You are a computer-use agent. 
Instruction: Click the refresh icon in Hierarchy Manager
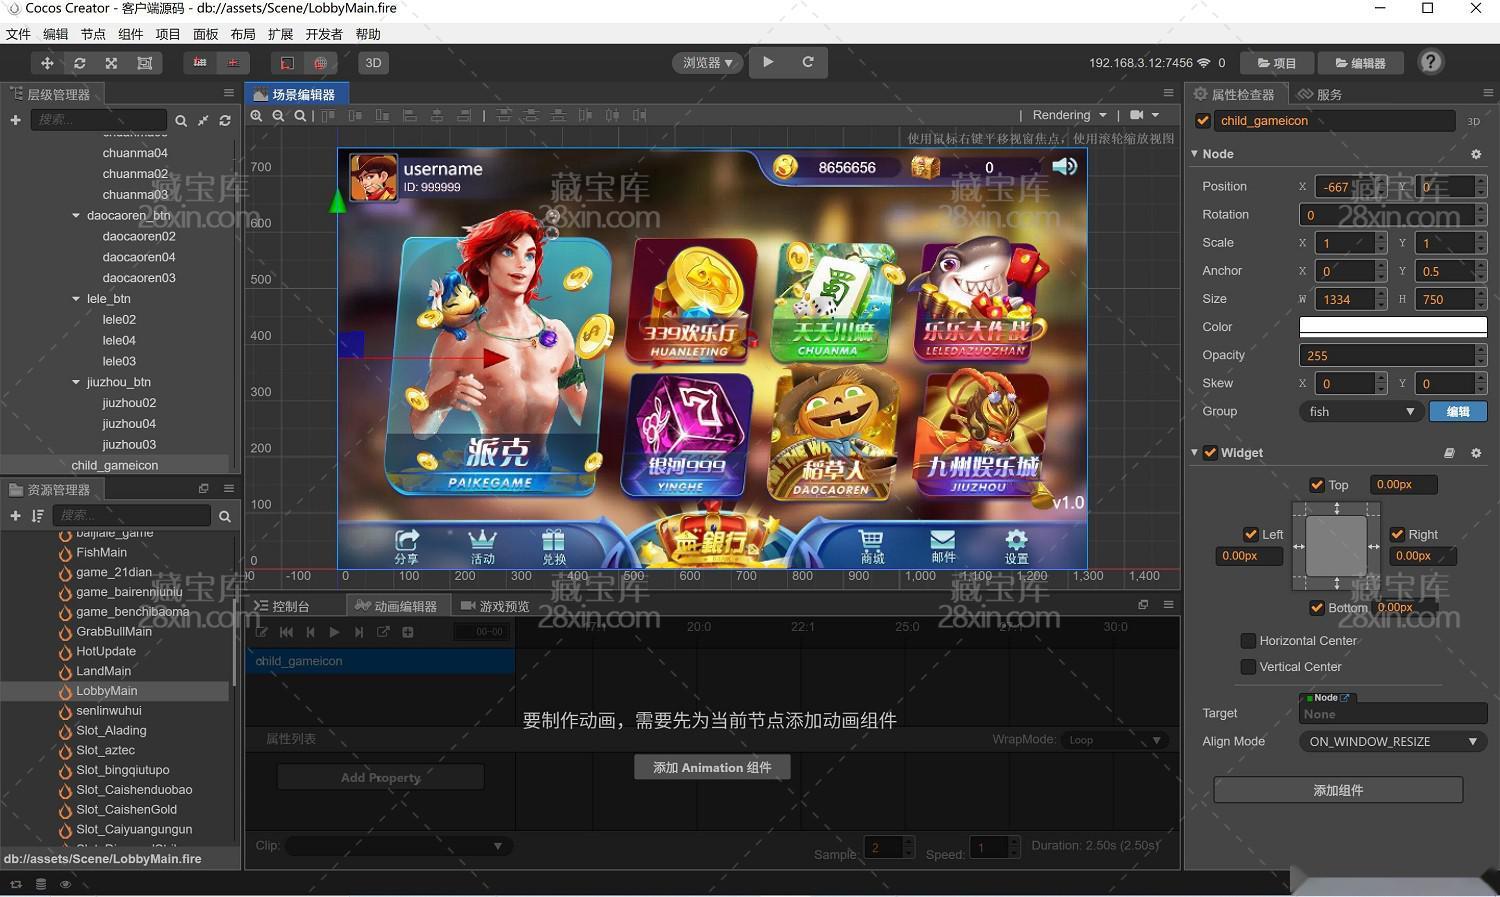tap(225, 120)
